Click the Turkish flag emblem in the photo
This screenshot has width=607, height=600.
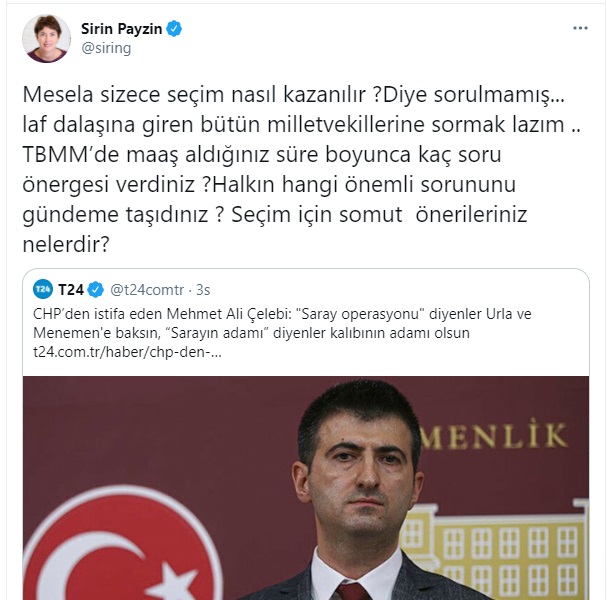click(123, 545)
